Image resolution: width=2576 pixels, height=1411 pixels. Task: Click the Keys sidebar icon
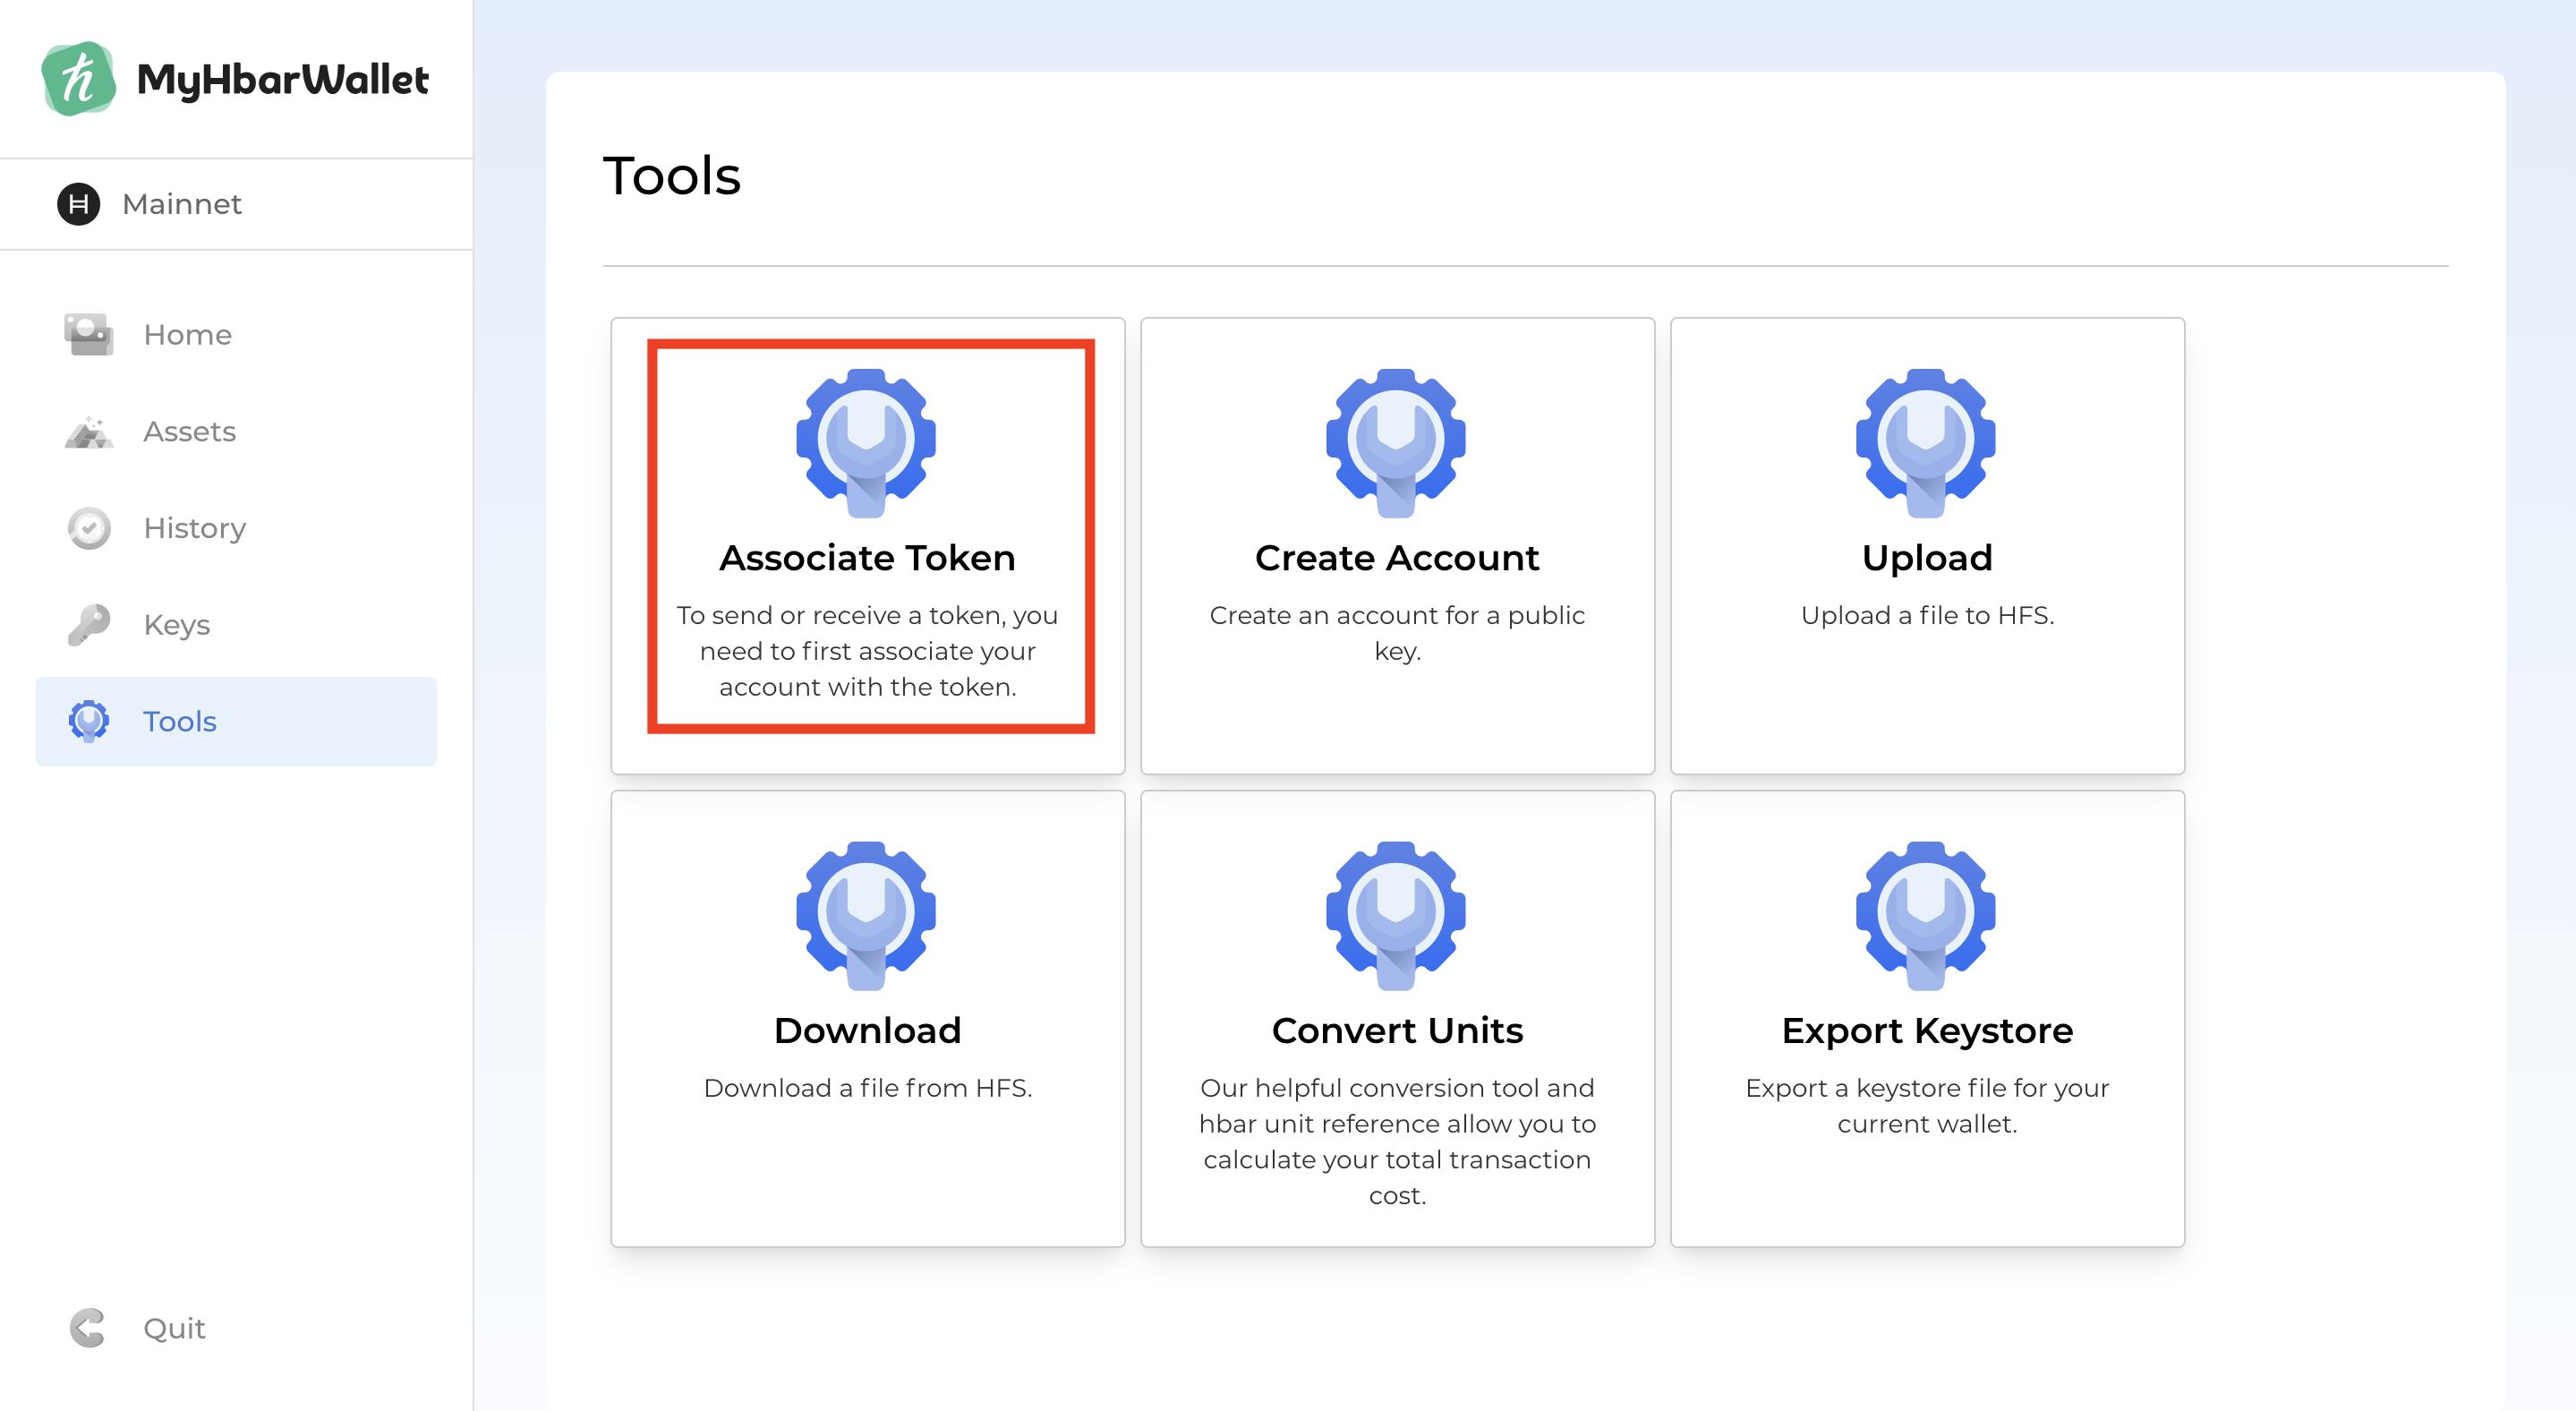coord(89,625)
